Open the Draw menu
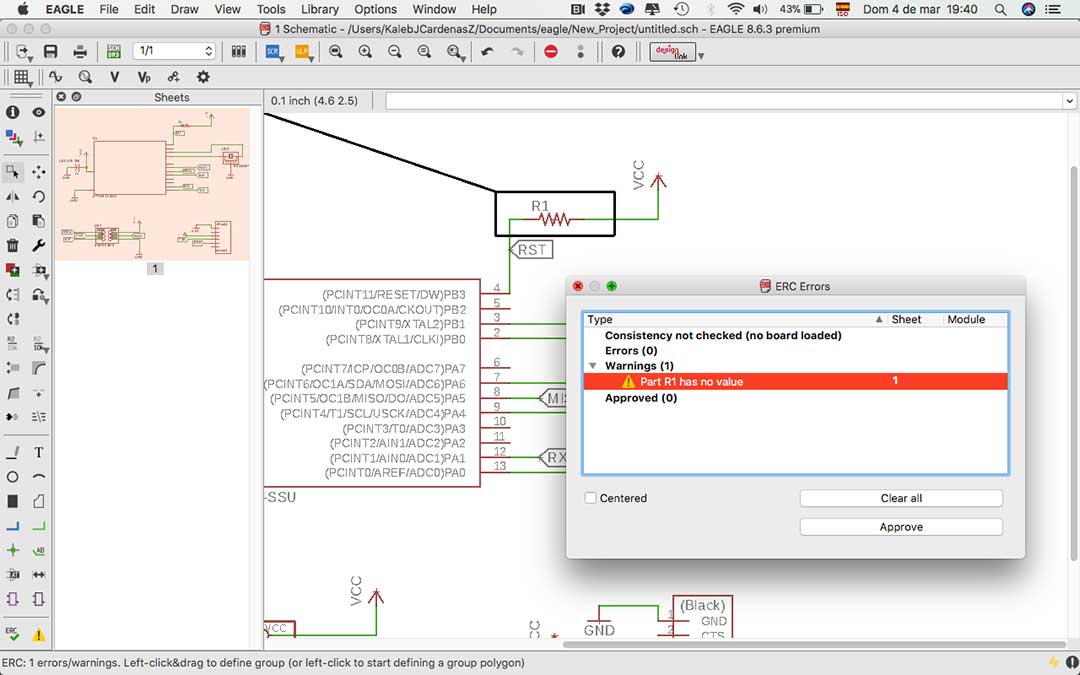This screenshot has width=1080, height=675. [185, 10]
